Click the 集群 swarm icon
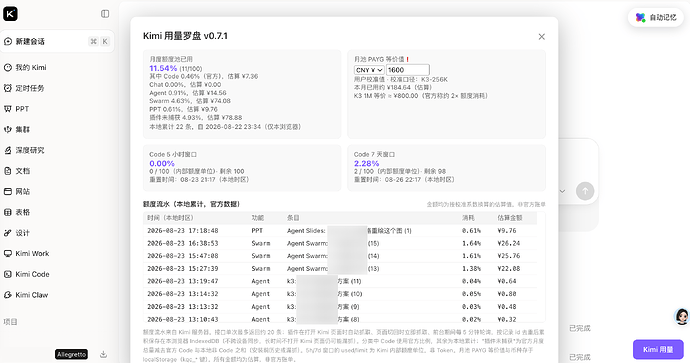Screen dimensions: 690x363 7,129
